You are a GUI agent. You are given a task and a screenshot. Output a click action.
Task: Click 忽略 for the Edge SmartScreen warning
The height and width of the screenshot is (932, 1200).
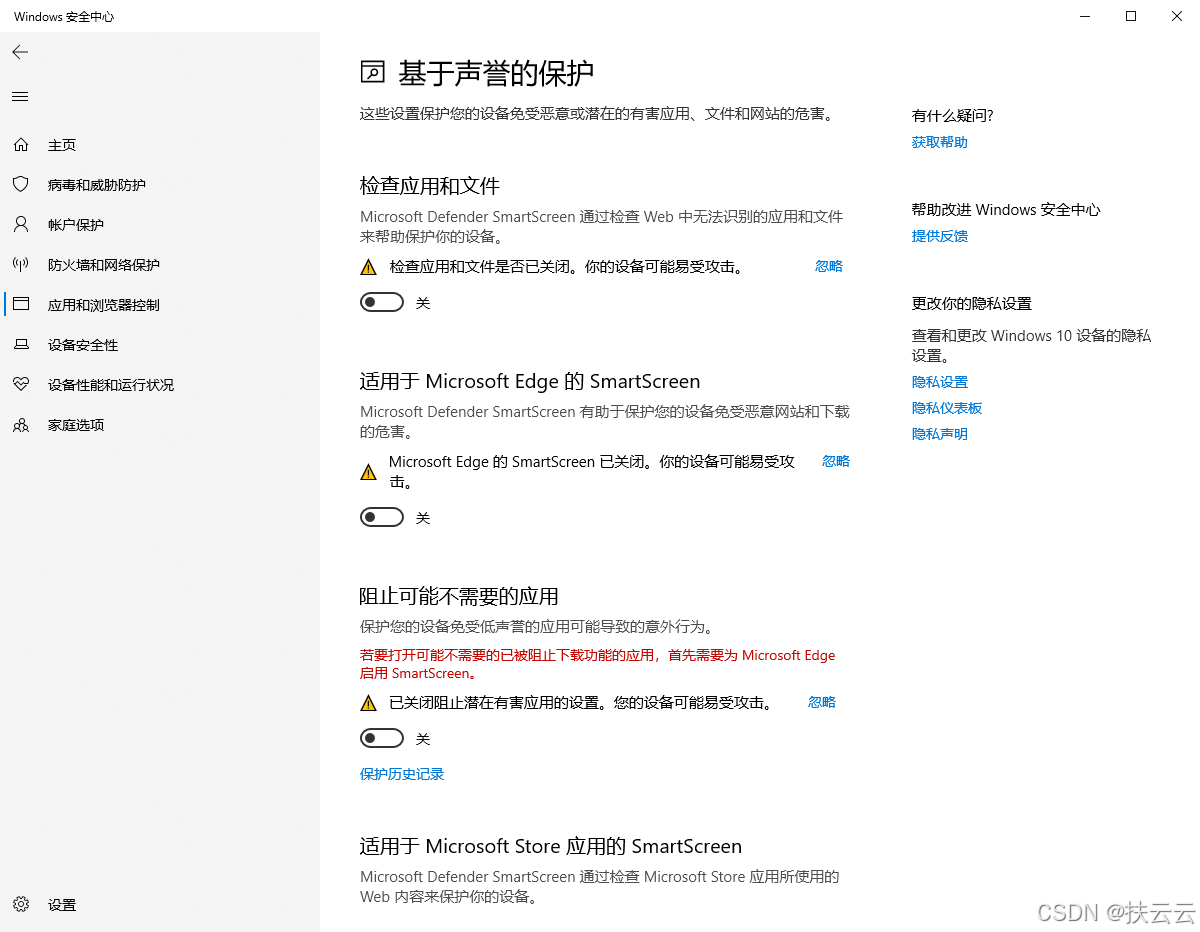tap(836, 461)
